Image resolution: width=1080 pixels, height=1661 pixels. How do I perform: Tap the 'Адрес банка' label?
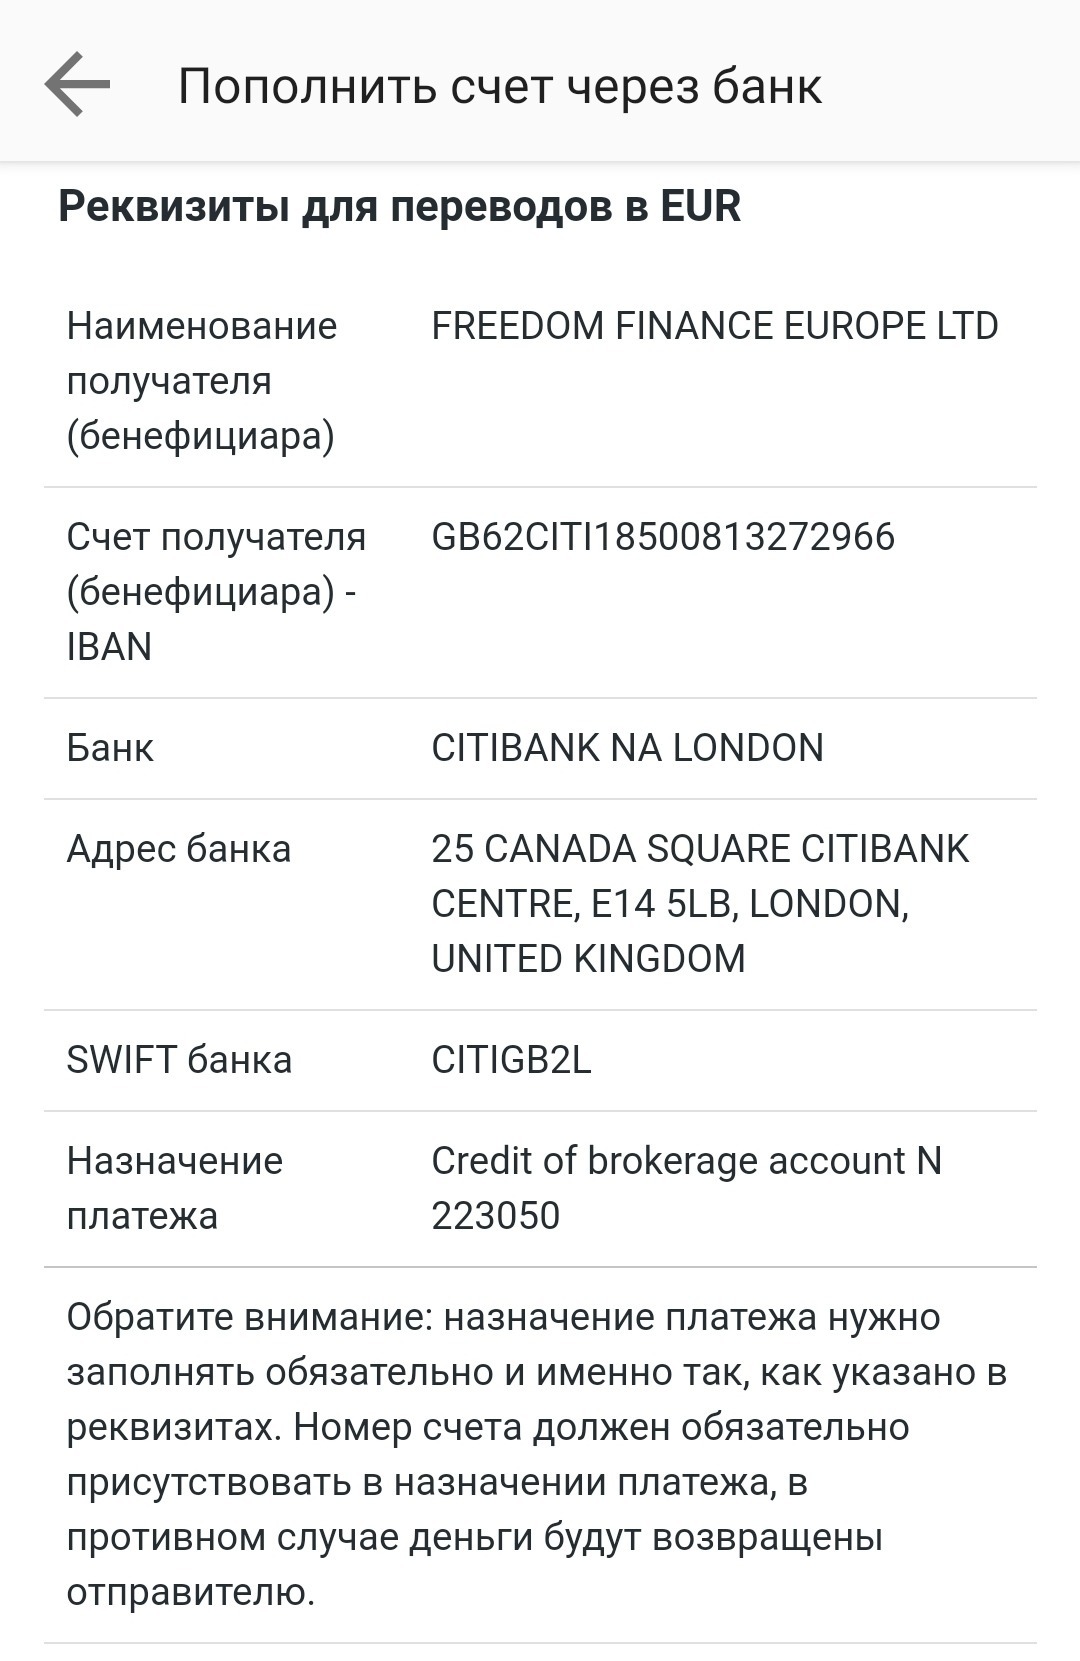[x=178, y=849]
